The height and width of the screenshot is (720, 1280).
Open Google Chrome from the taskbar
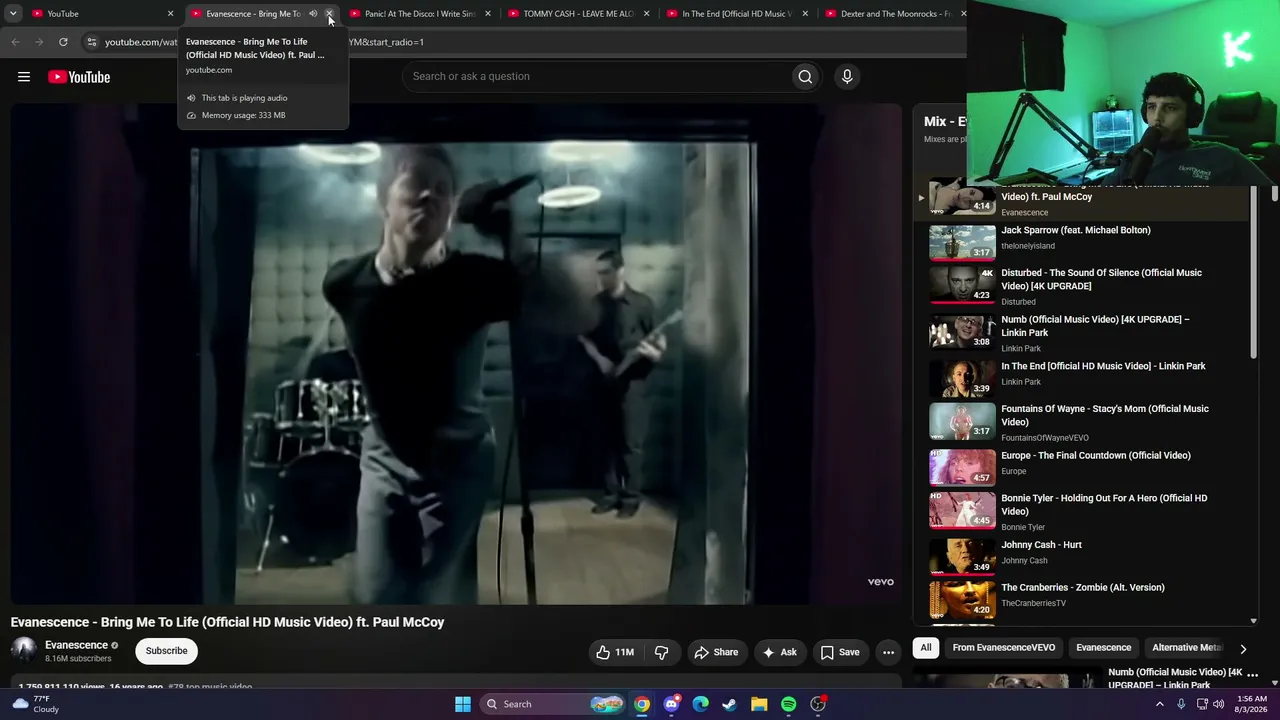click(x=642, y=704)
